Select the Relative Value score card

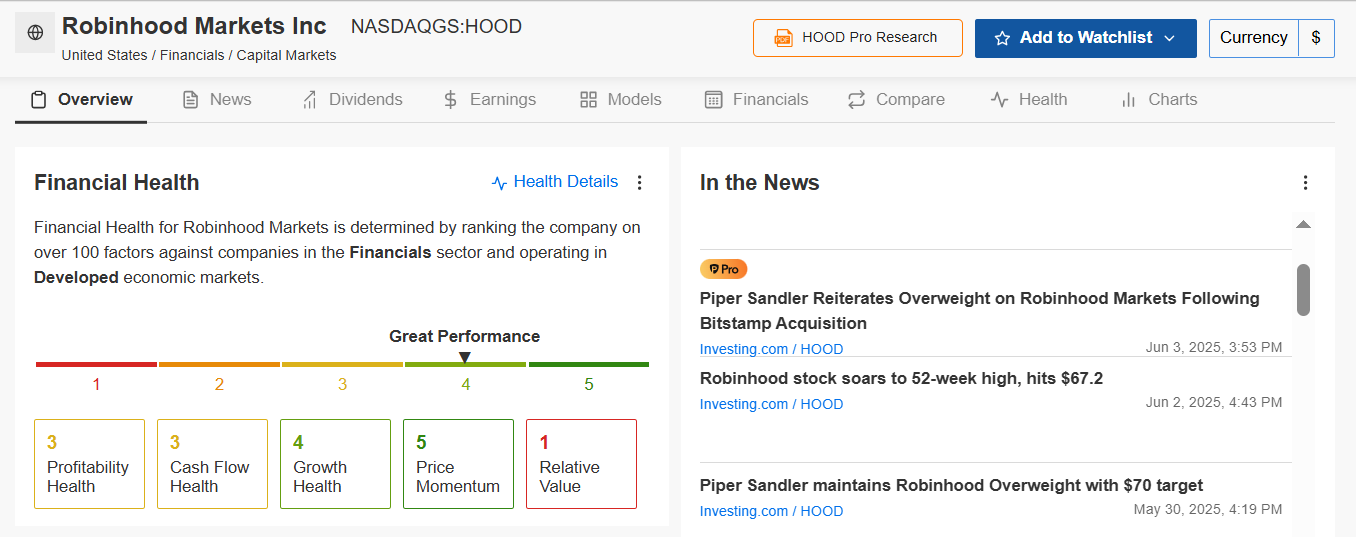coord(581,464)
